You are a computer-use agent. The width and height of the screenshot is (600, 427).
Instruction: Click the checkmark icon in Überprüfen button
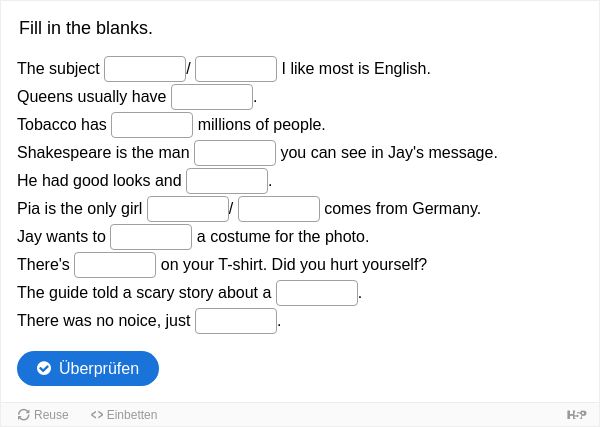[x=44, y=368]
